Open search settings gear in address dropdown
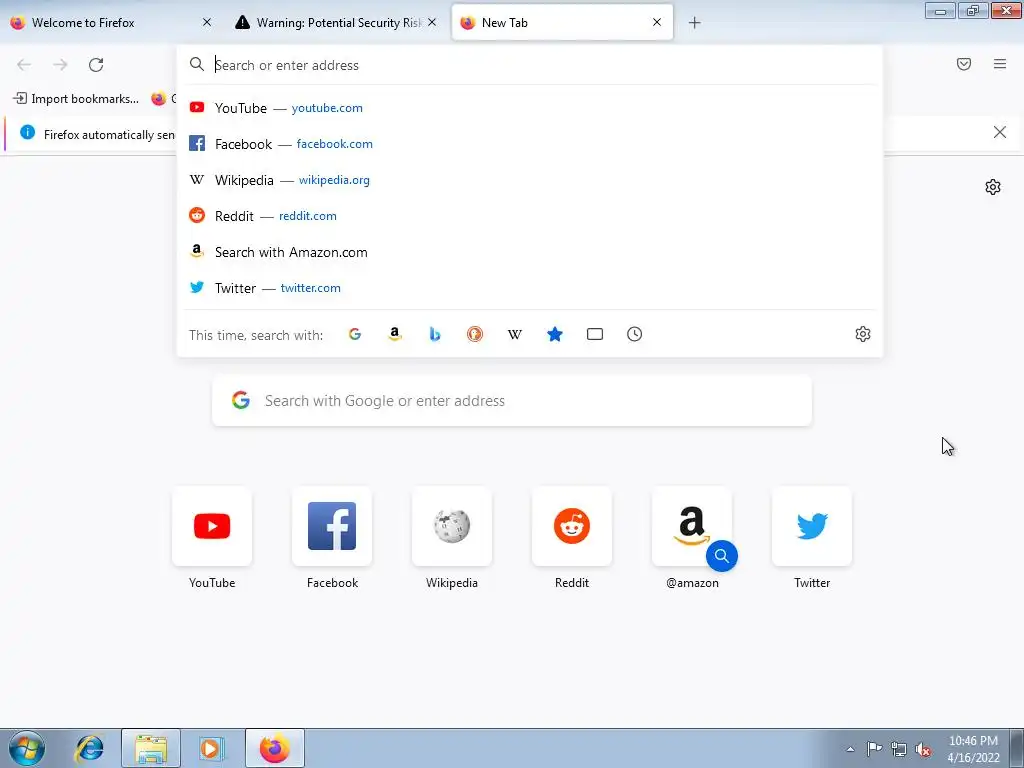 [863, 334]
